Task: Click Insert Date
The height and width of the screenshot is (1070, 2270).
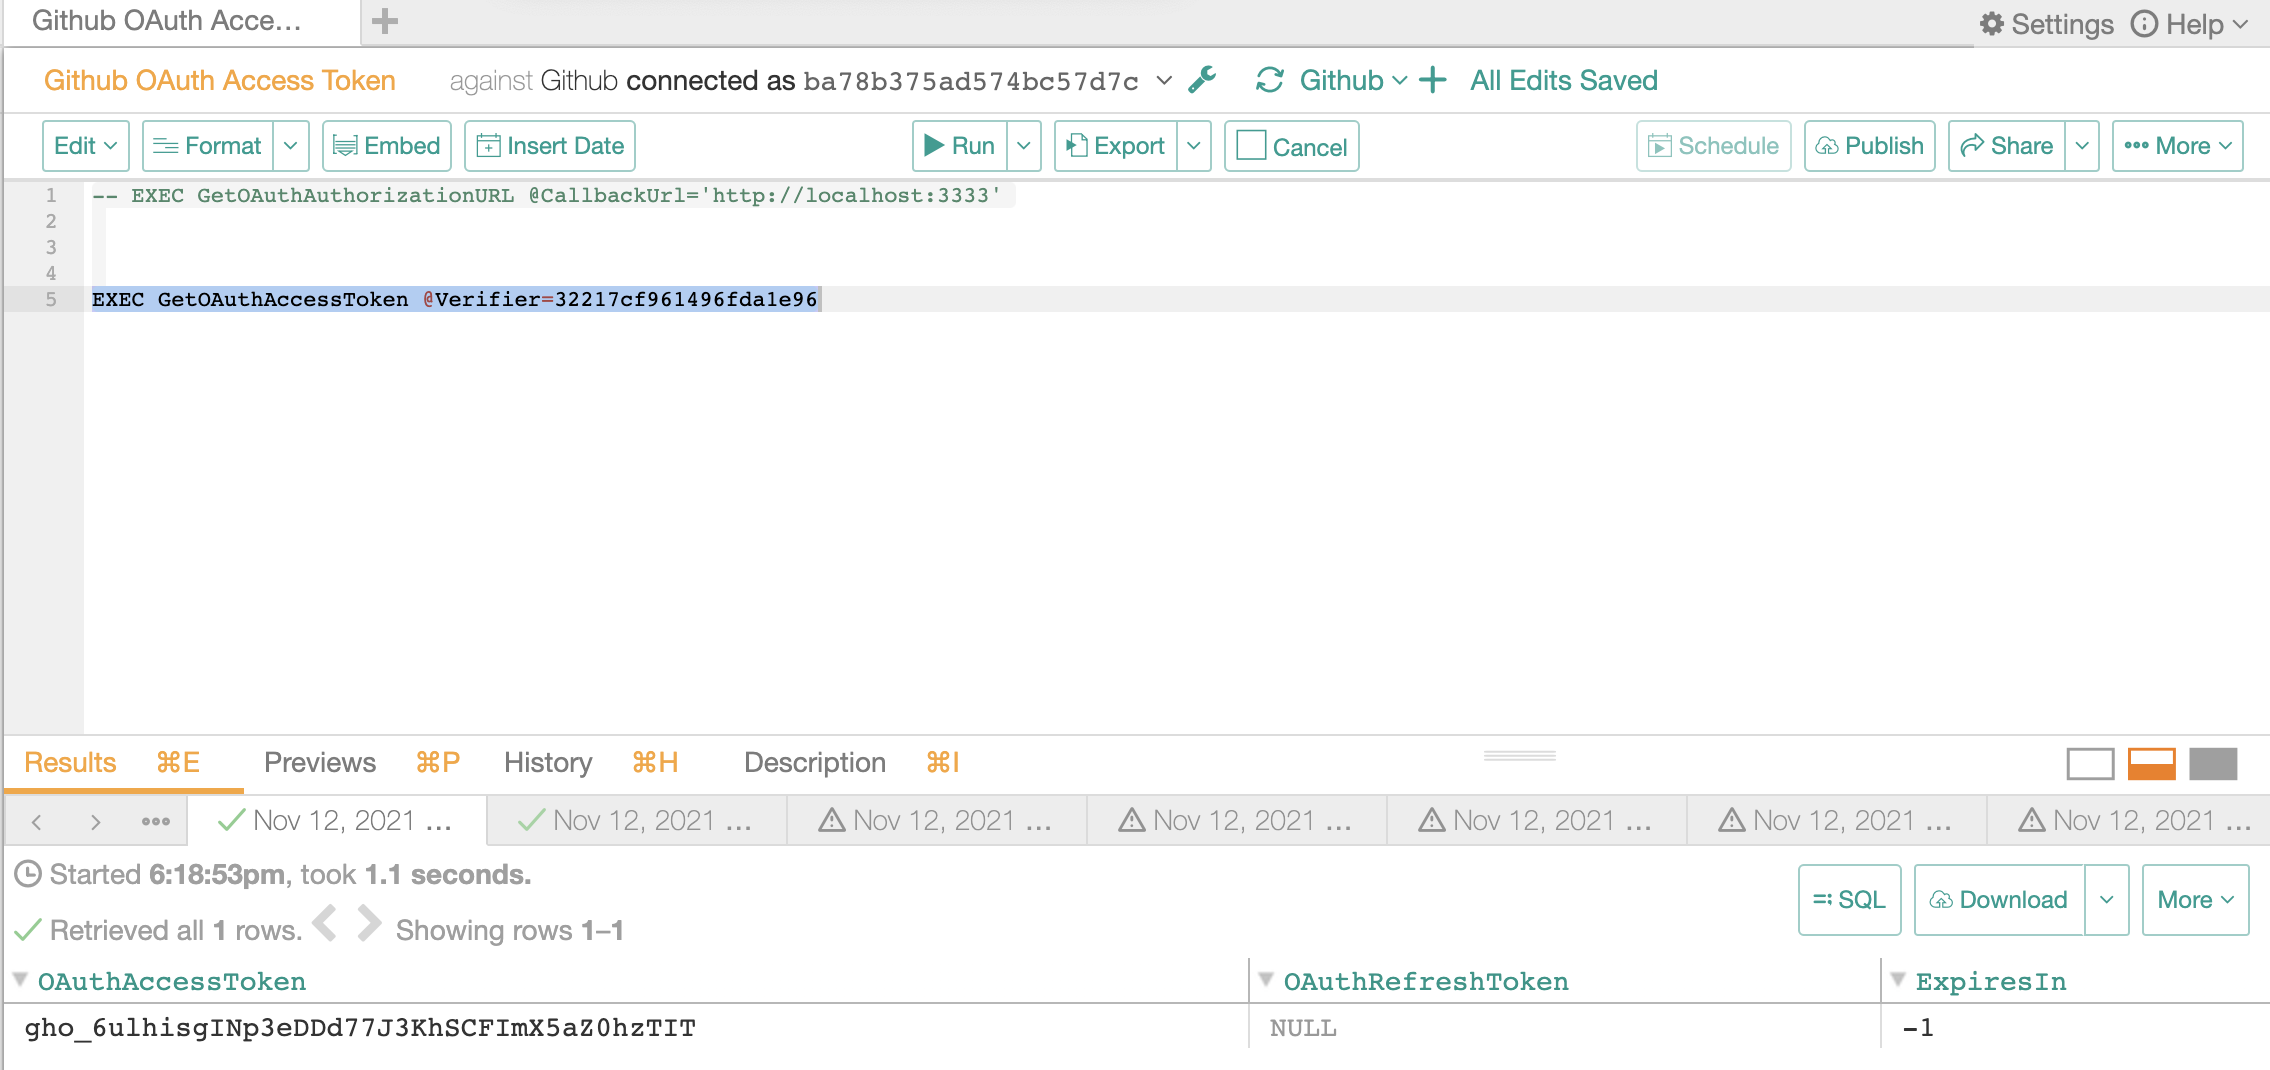Action: [x=550, y=146]
